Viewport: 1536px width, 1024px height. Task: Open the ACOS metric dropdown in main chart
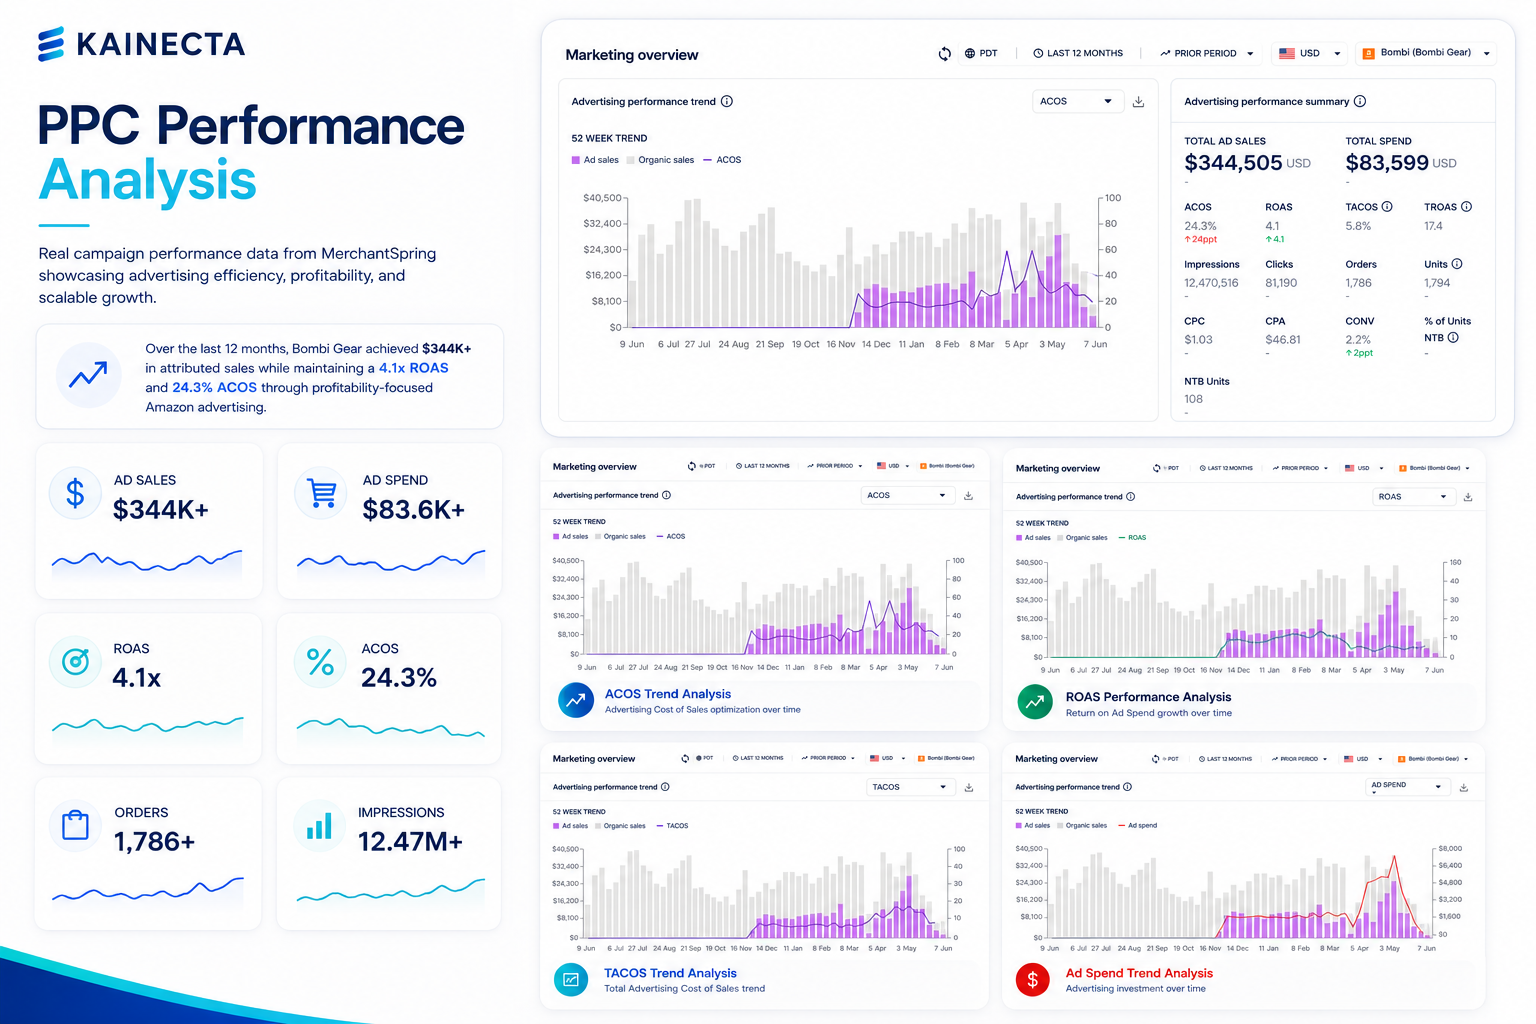pos(1077,101)
